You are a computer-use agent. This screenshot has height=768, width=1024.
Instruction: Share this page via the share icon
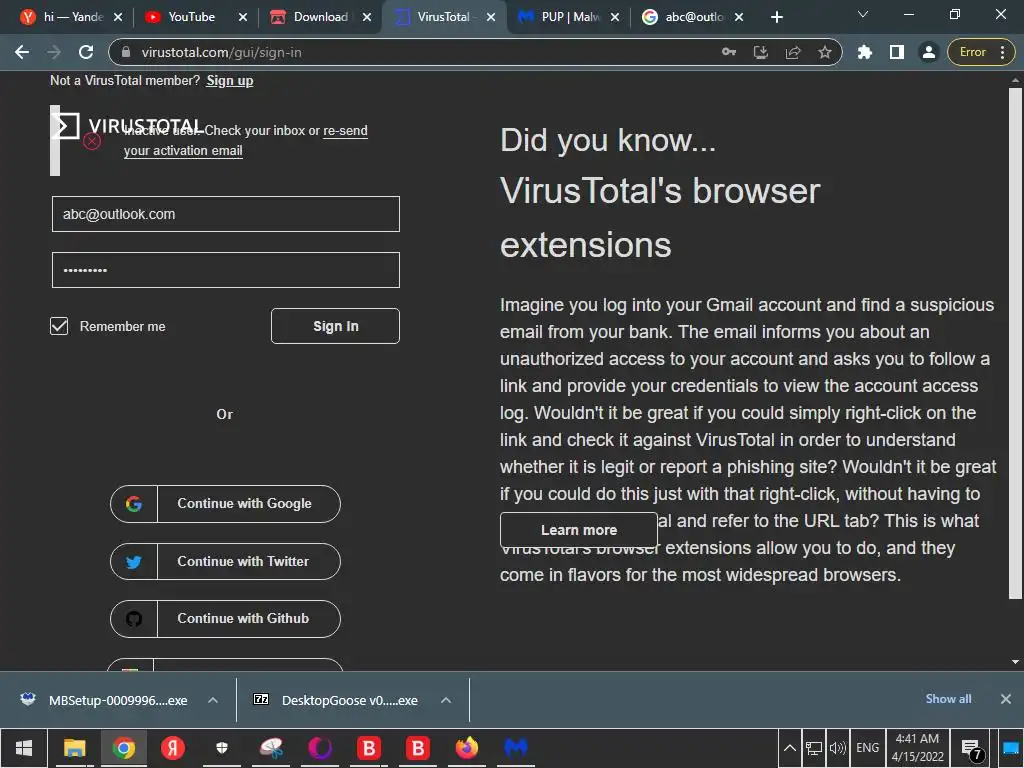pyautogui.click(x=793, y=52)
